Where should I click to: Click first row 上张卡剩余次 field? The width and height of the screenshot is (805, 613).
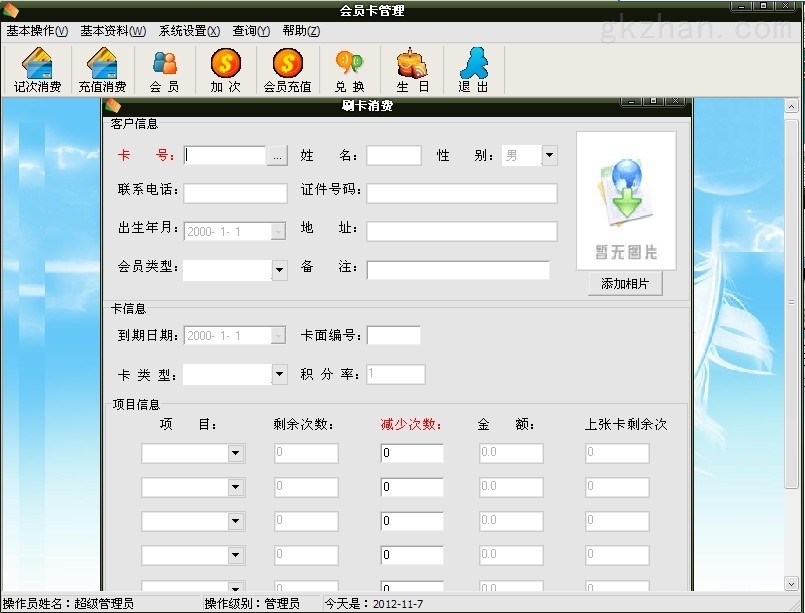617,453
